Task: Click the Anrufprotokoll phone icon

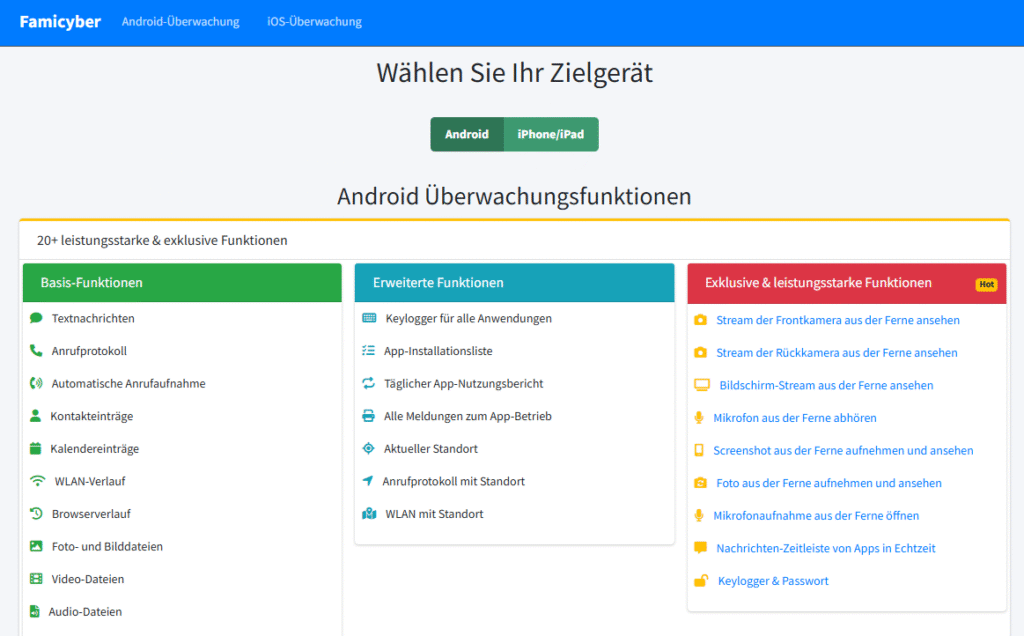Action: coord(37,351)
